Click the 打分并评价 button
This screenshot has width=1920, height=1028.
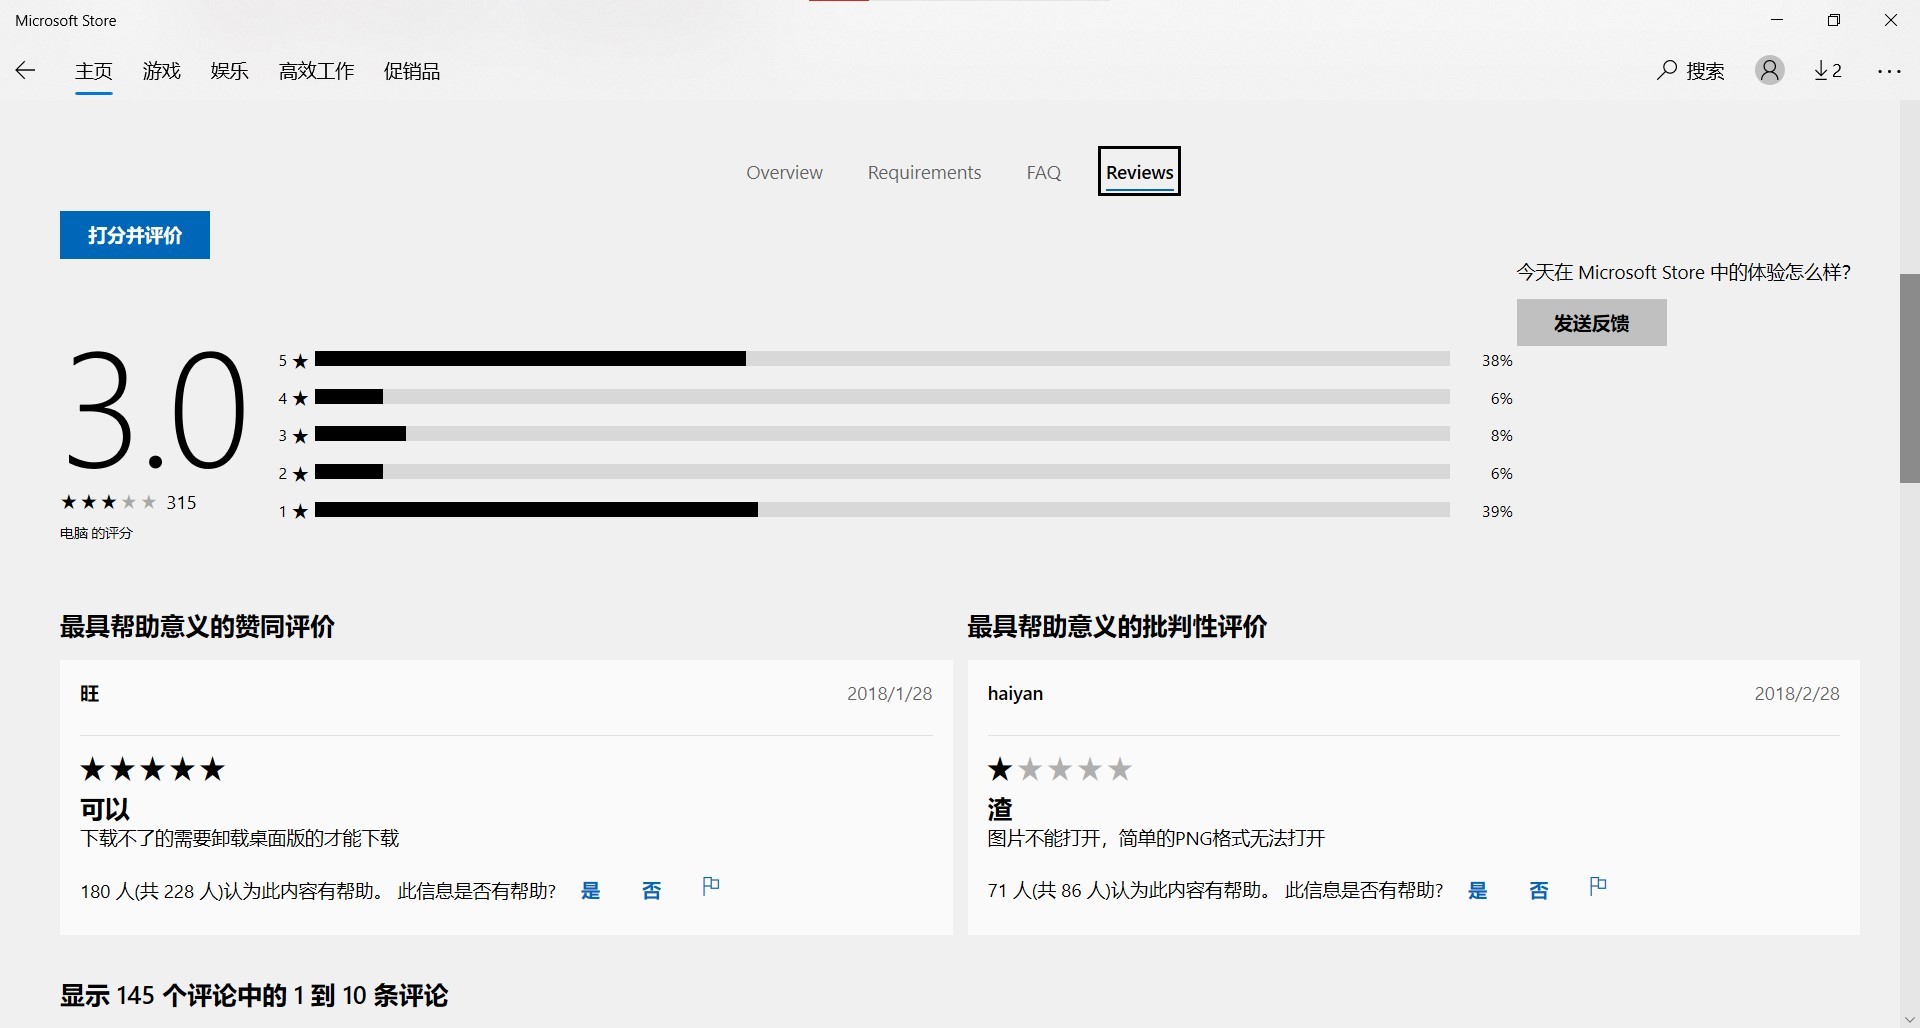134,235
